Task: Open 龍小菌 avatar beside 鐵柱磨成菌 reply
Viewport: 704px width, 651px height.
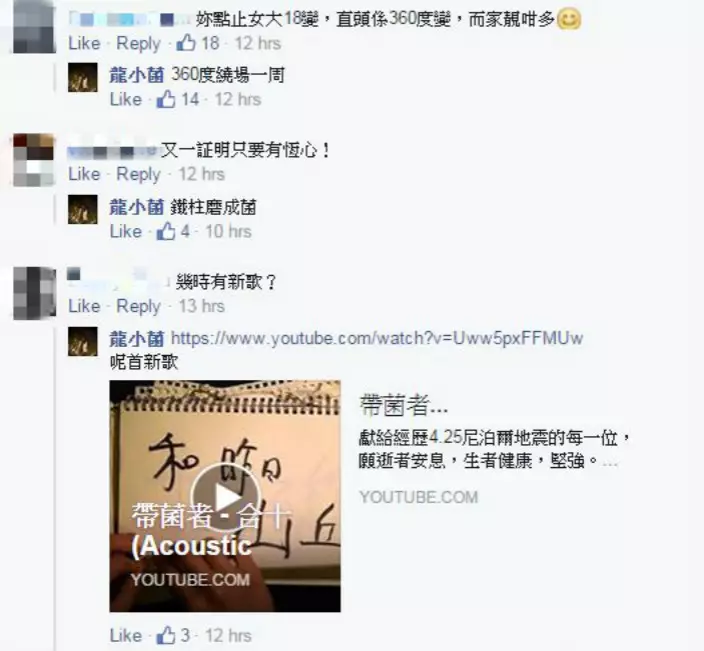Action: [x=83, y=209]
